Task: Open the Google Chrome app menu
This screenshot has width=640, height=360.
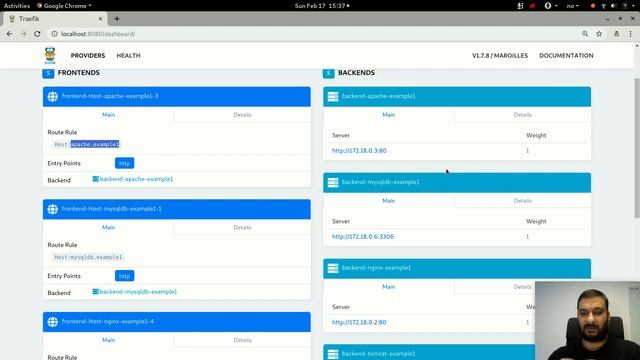Action: (64, 6)
